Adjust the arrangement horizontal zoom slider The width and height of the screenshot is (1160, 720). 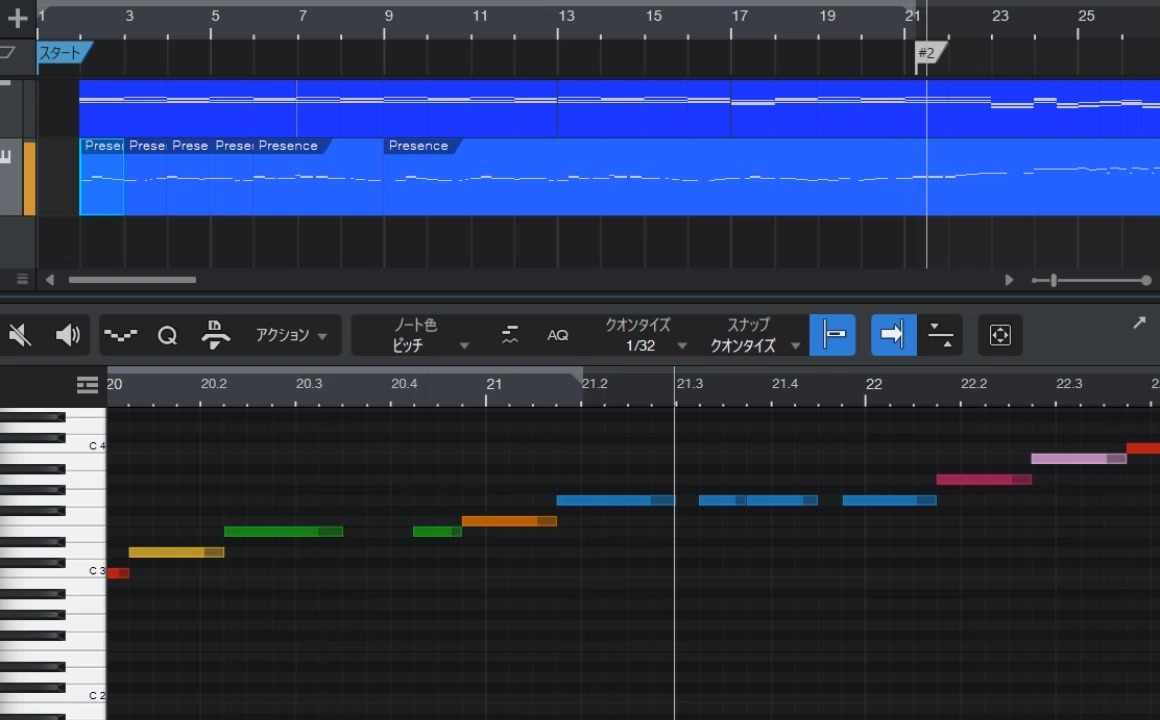click(1054, 280)
